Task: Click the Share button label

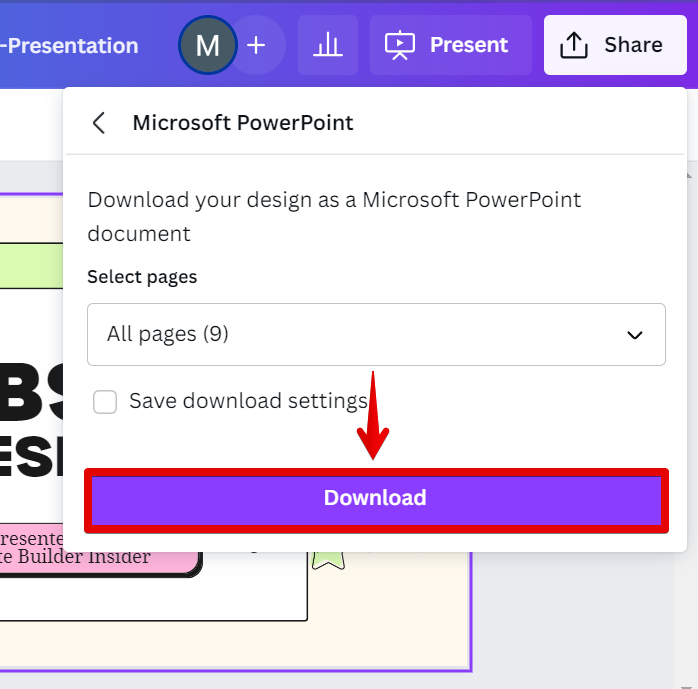Action: [633, 45]
